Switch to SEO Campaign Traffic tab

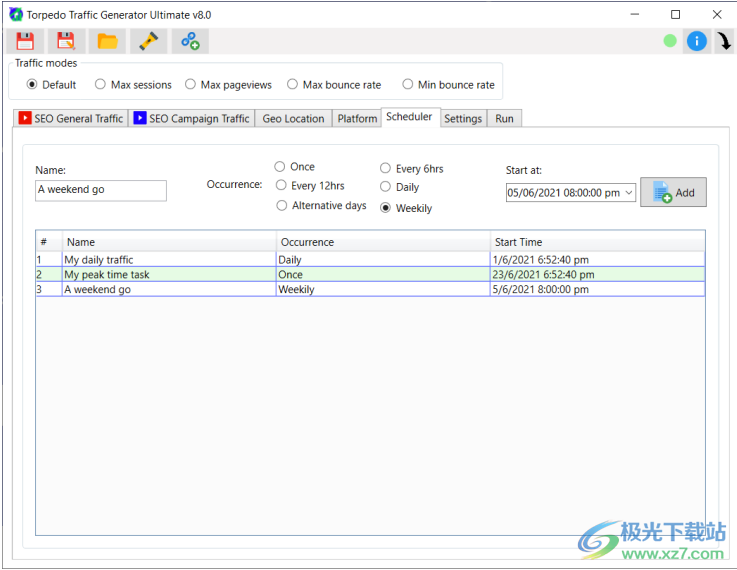pos(192,118)
